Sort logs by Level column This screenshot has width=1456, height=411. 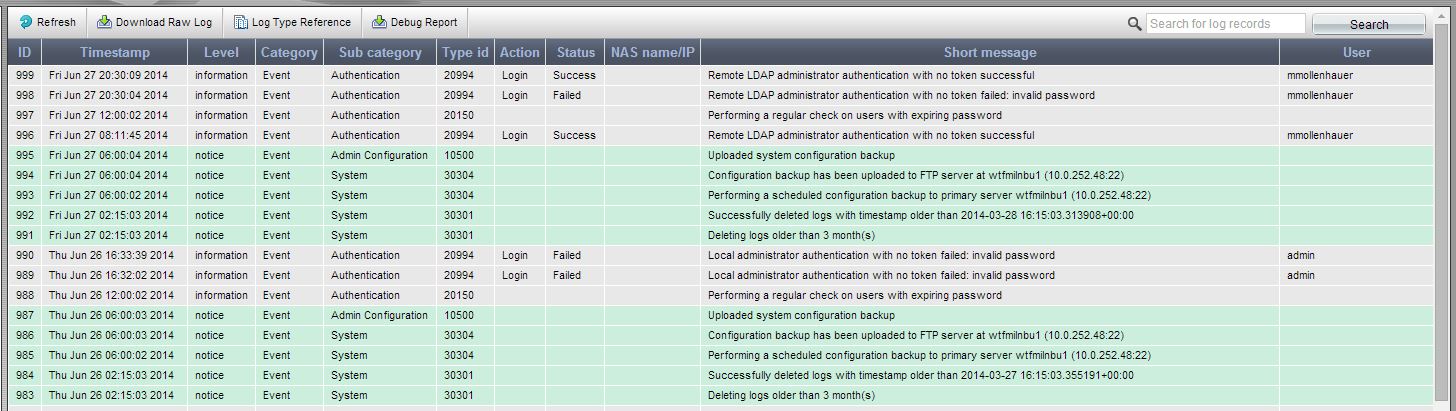click(x=221, y=52)
